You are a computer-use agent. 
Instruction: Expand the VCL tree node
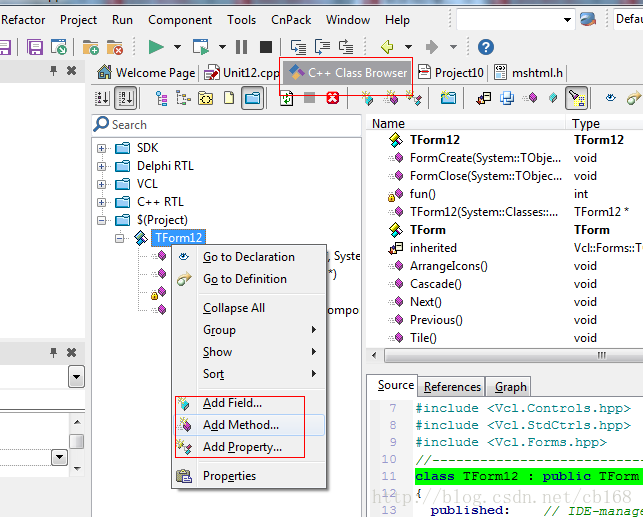point(101,184)
